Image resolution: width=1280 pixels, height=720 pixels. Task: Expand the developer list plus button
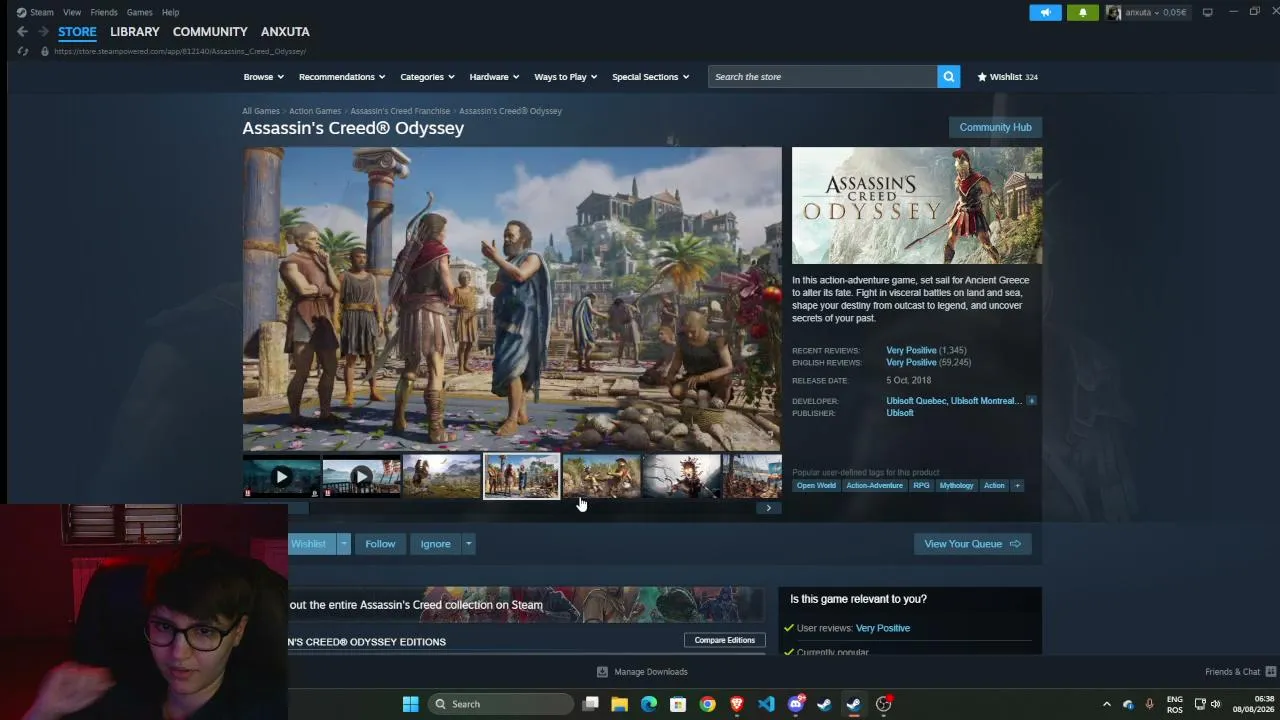click(1031, 401)
